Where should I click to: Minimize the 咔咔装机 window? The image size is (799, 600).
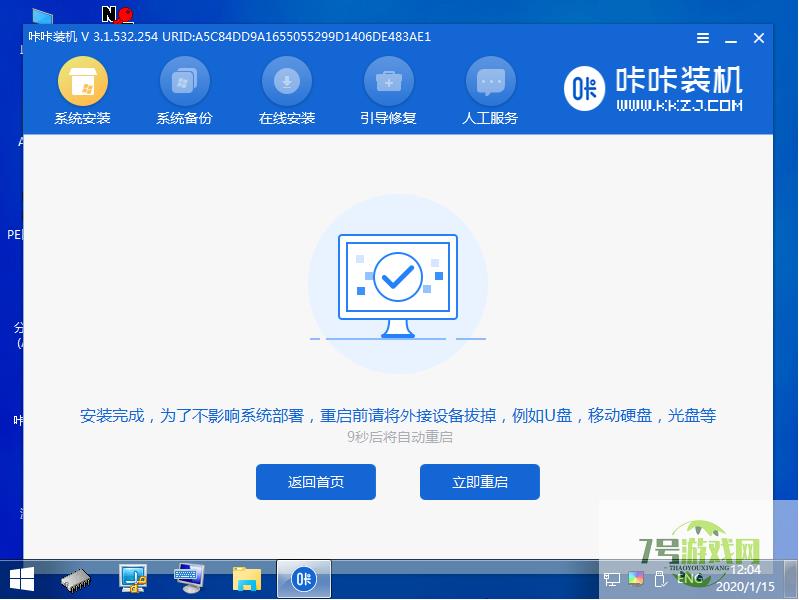click(731, 39)
